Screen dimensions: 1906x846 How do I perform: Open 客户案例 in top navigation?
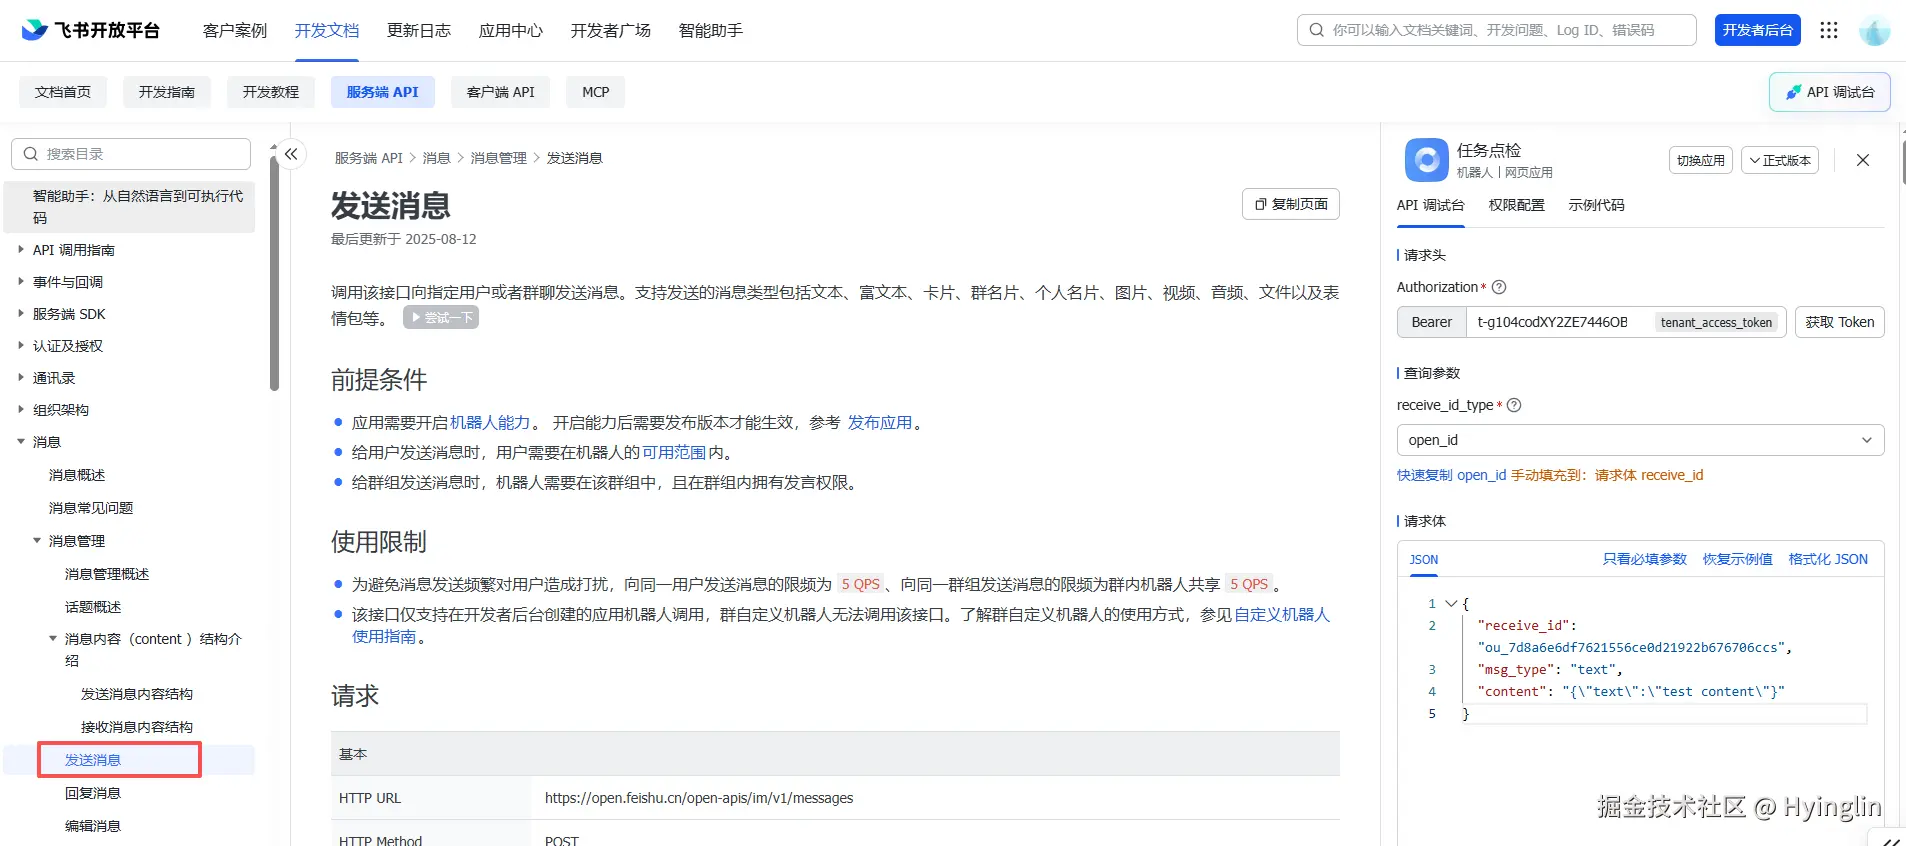pyautogui.click(x=235, y=31)
